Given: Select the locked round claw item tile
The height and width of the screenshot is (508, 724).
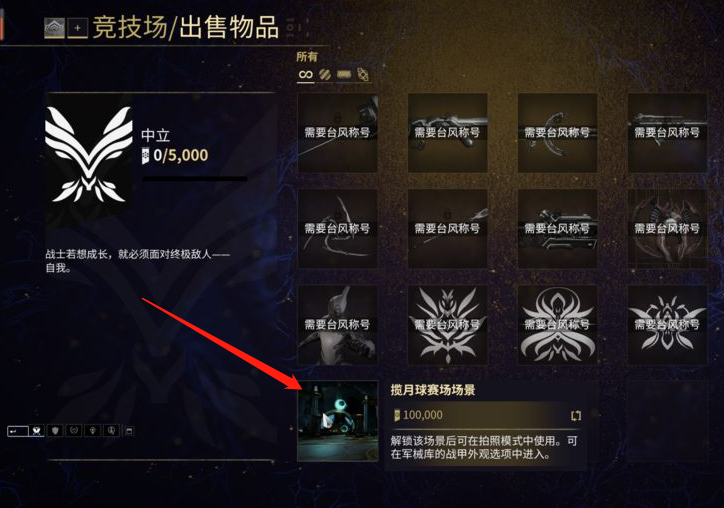Looking at the screenshot, I should pyautogui.click(x=667, y=229).
